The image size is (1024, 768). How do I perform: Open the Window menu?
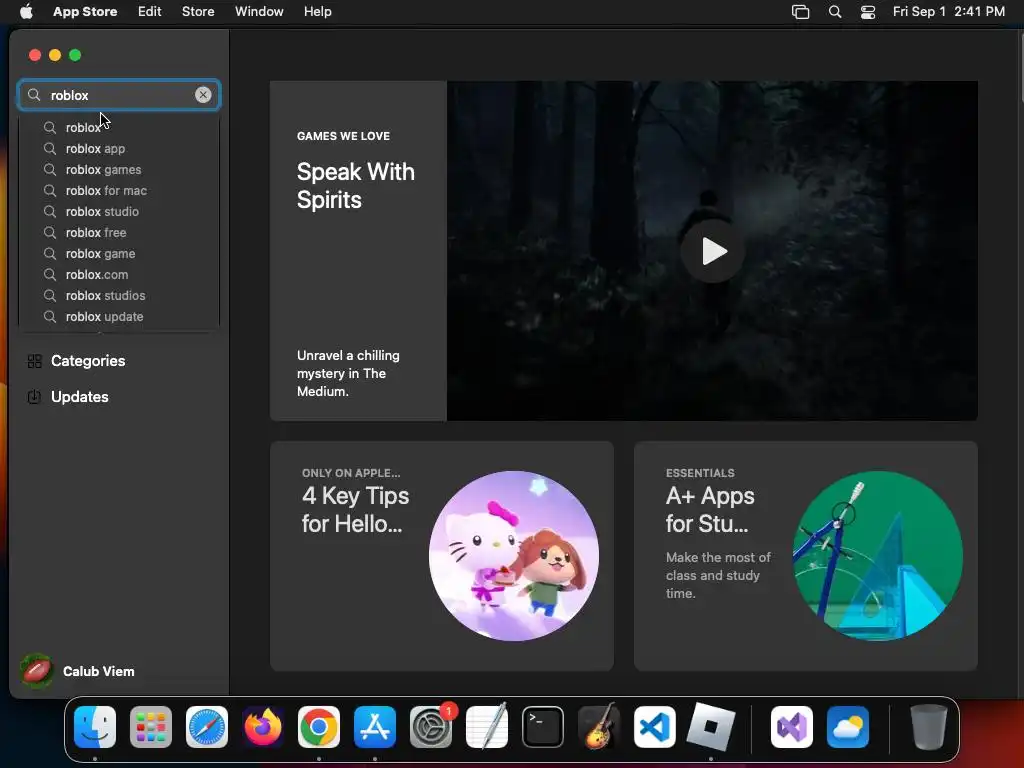tap(259, 12)
